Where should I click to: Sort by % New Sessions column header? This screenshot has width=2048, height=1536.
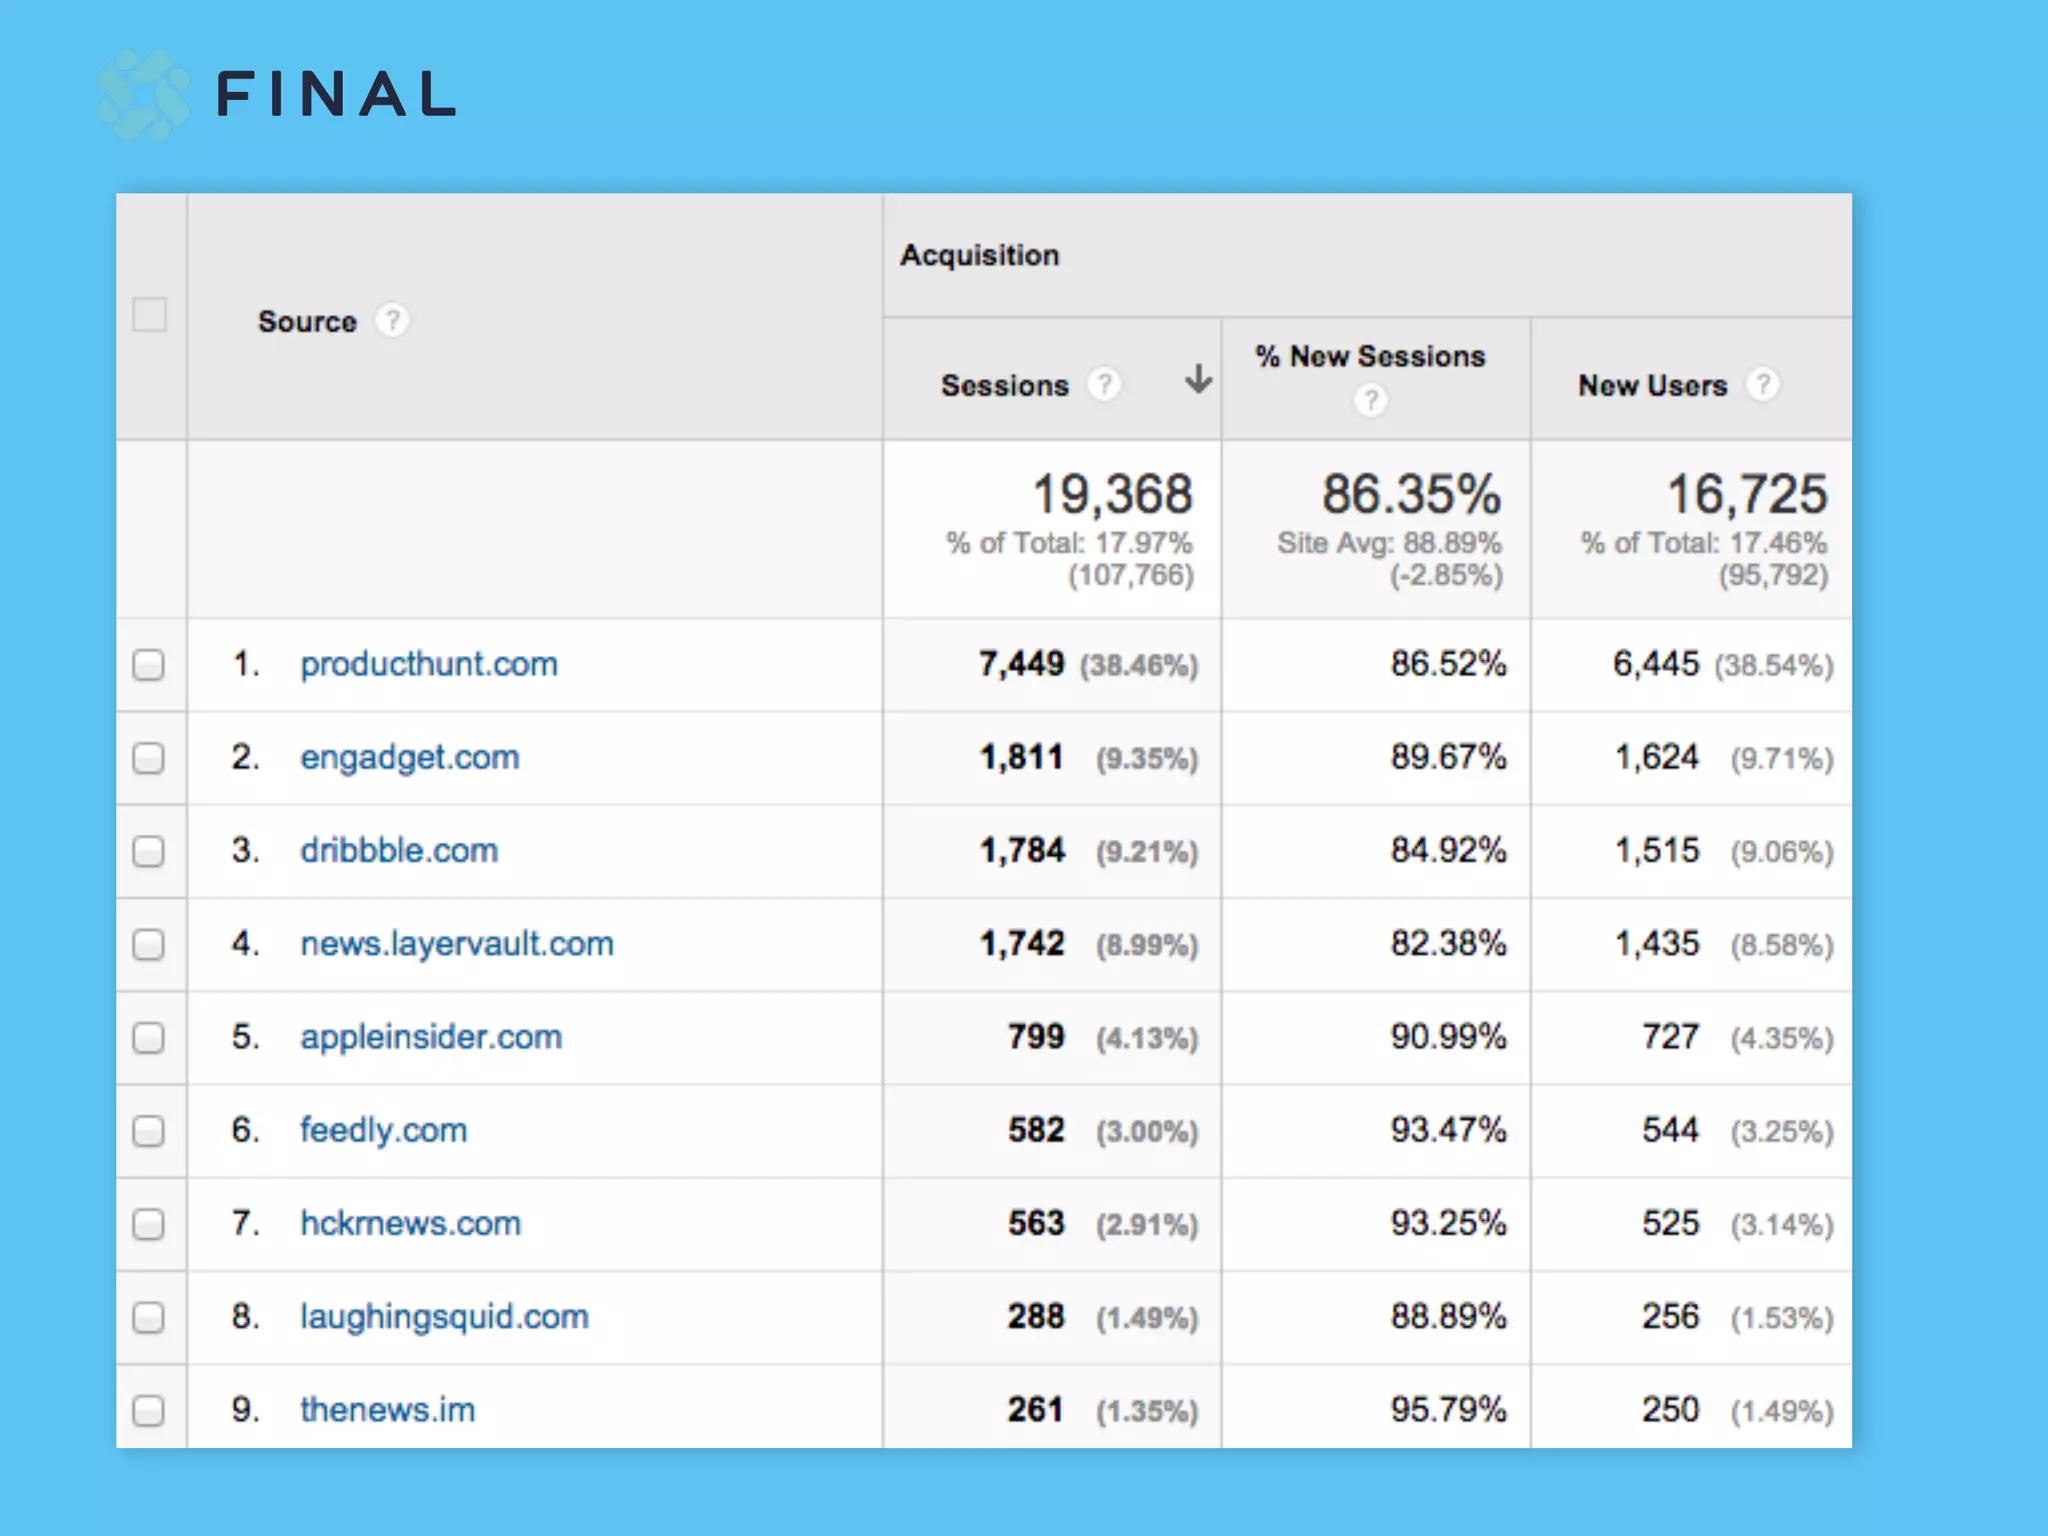[1370, 356]
